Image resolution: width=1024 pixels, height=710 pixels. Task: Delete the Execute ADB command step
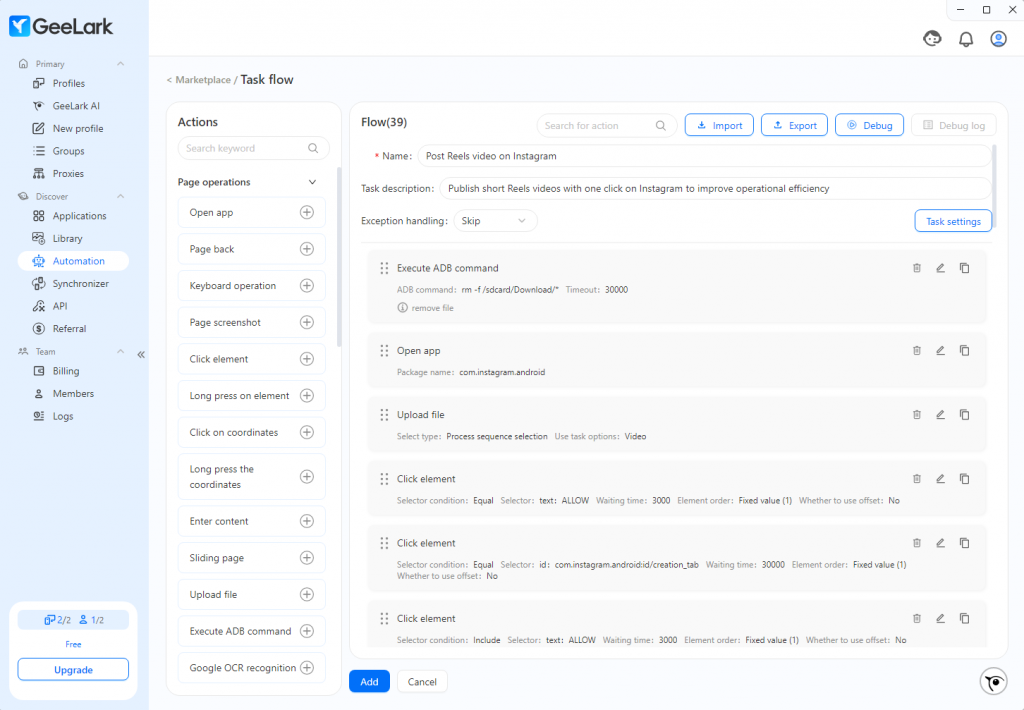[917, 268]
